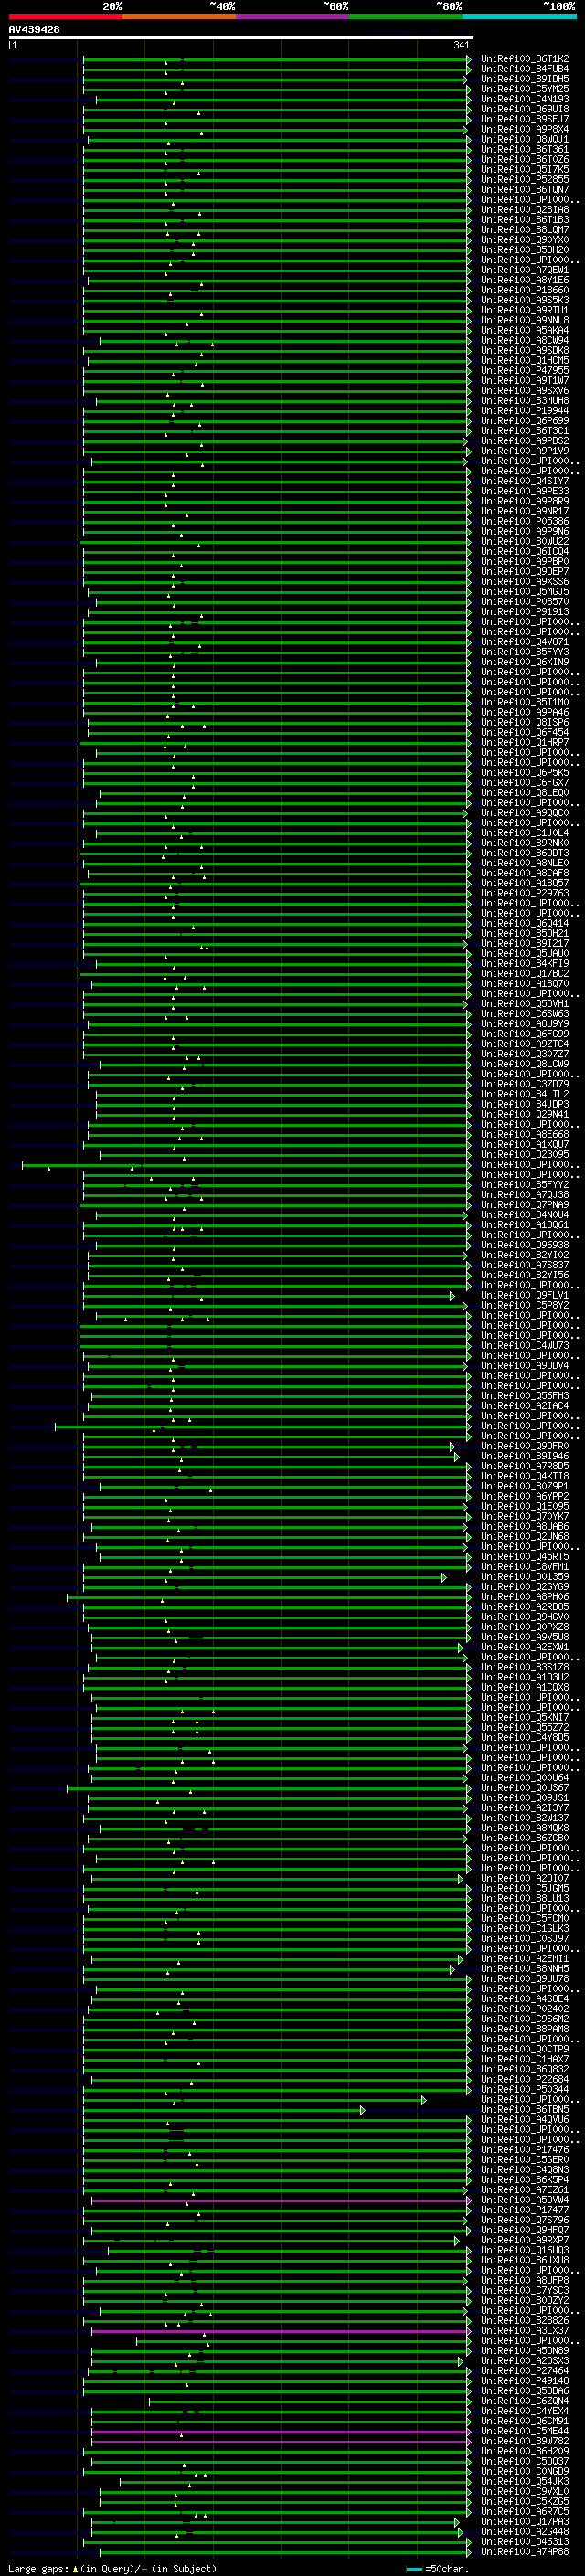The height and width of the screenshot is (2576, 585).
Task: Open hit UniRef100_B4FUB4
Action: (x=524, y=69)
